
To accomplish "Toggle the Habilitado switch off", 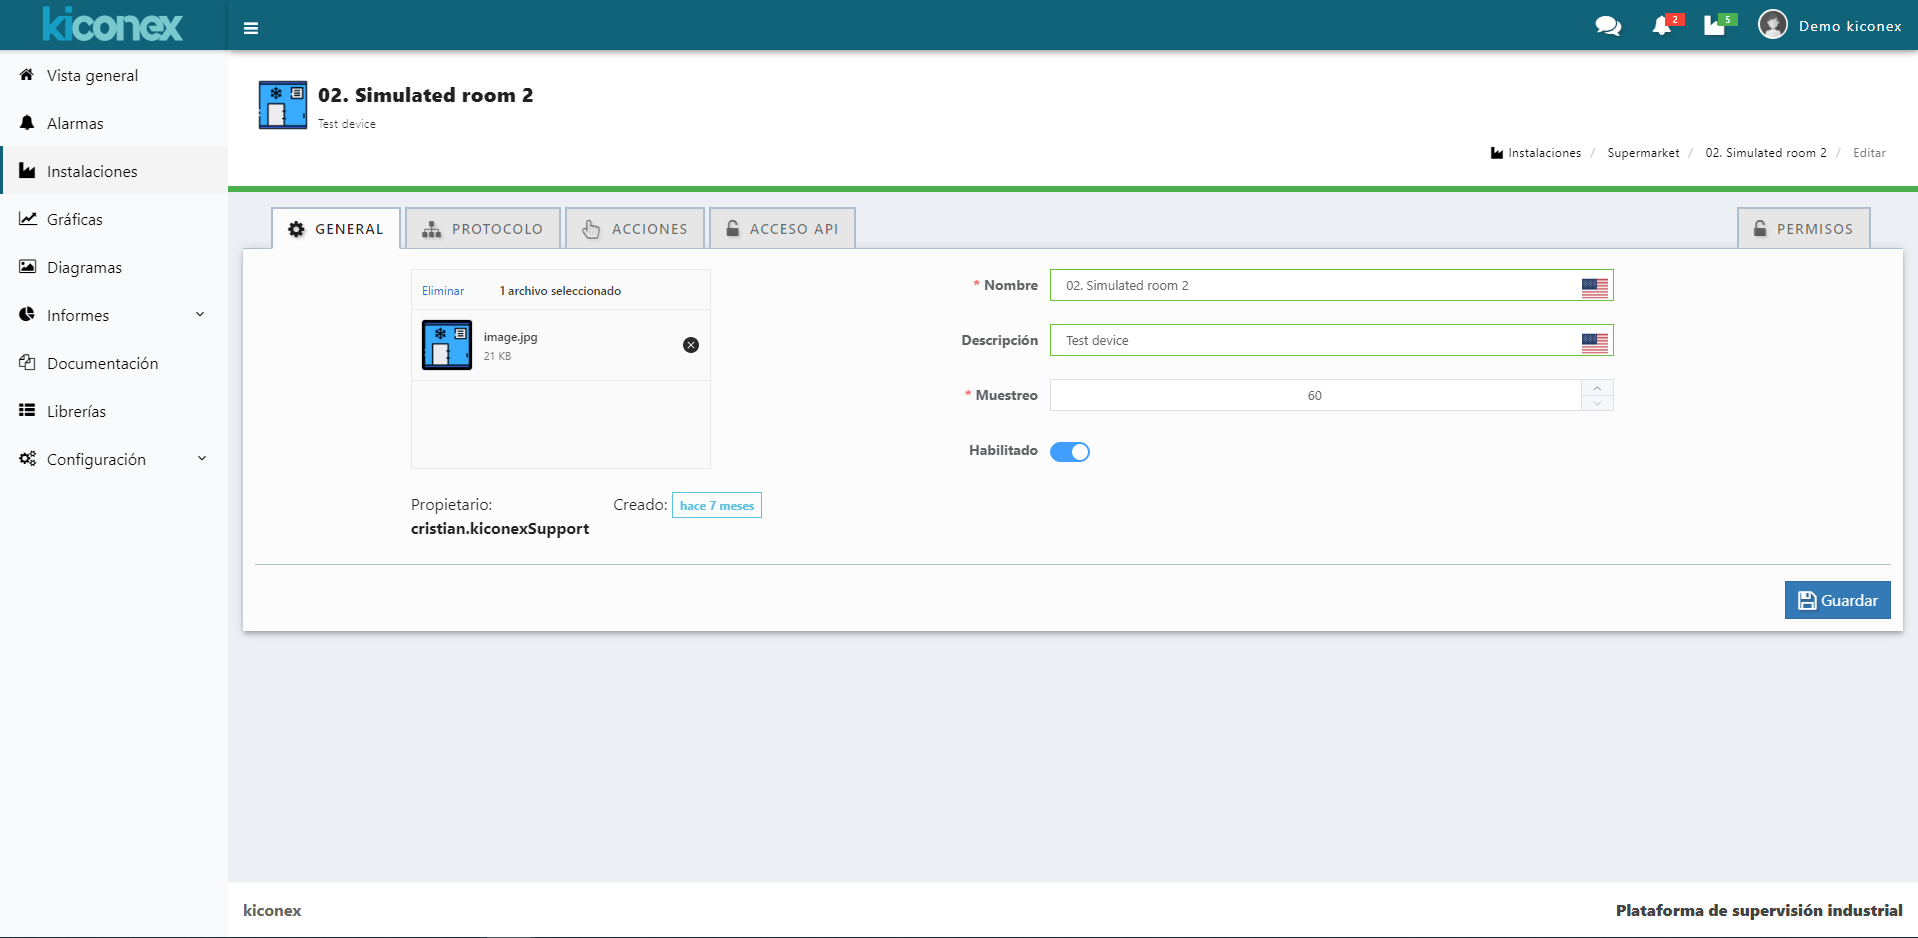I will pos(1070,452).
